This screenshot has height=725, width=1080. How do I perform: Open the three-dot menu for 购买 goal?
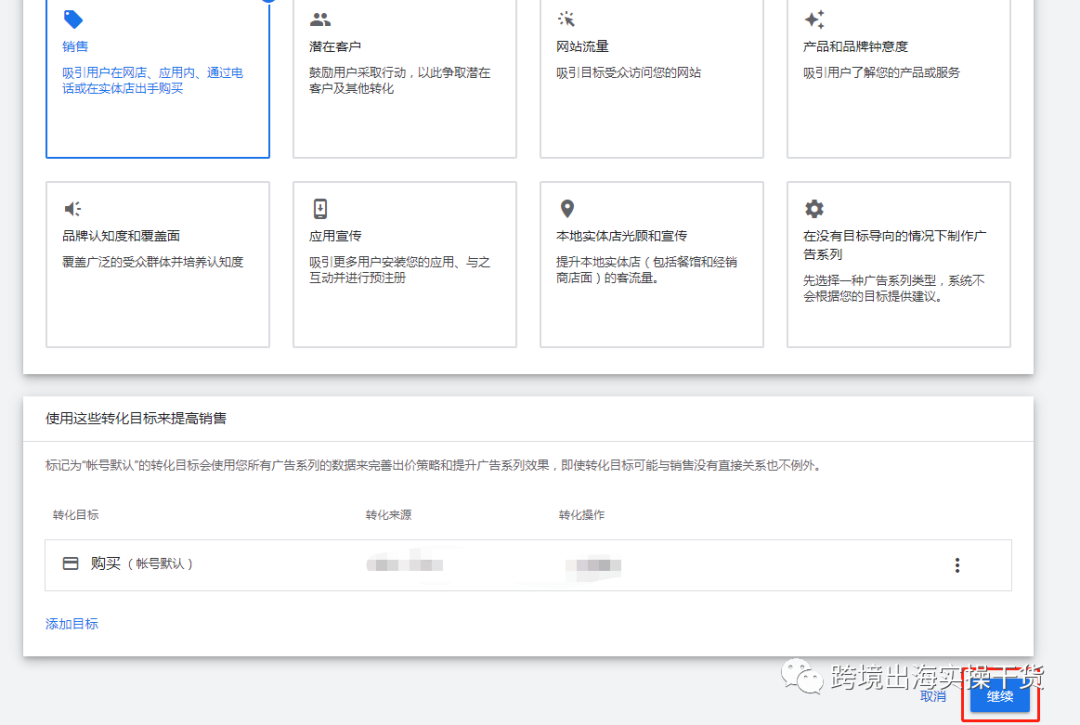pyautogui.click(x=957, y=563)
